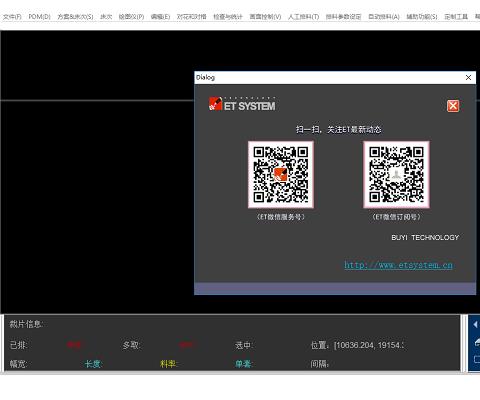Open the 人工排料(T) menu
The height and width of the screenshot is (400, 480).
pyautogui.click(x=303, y=17)
